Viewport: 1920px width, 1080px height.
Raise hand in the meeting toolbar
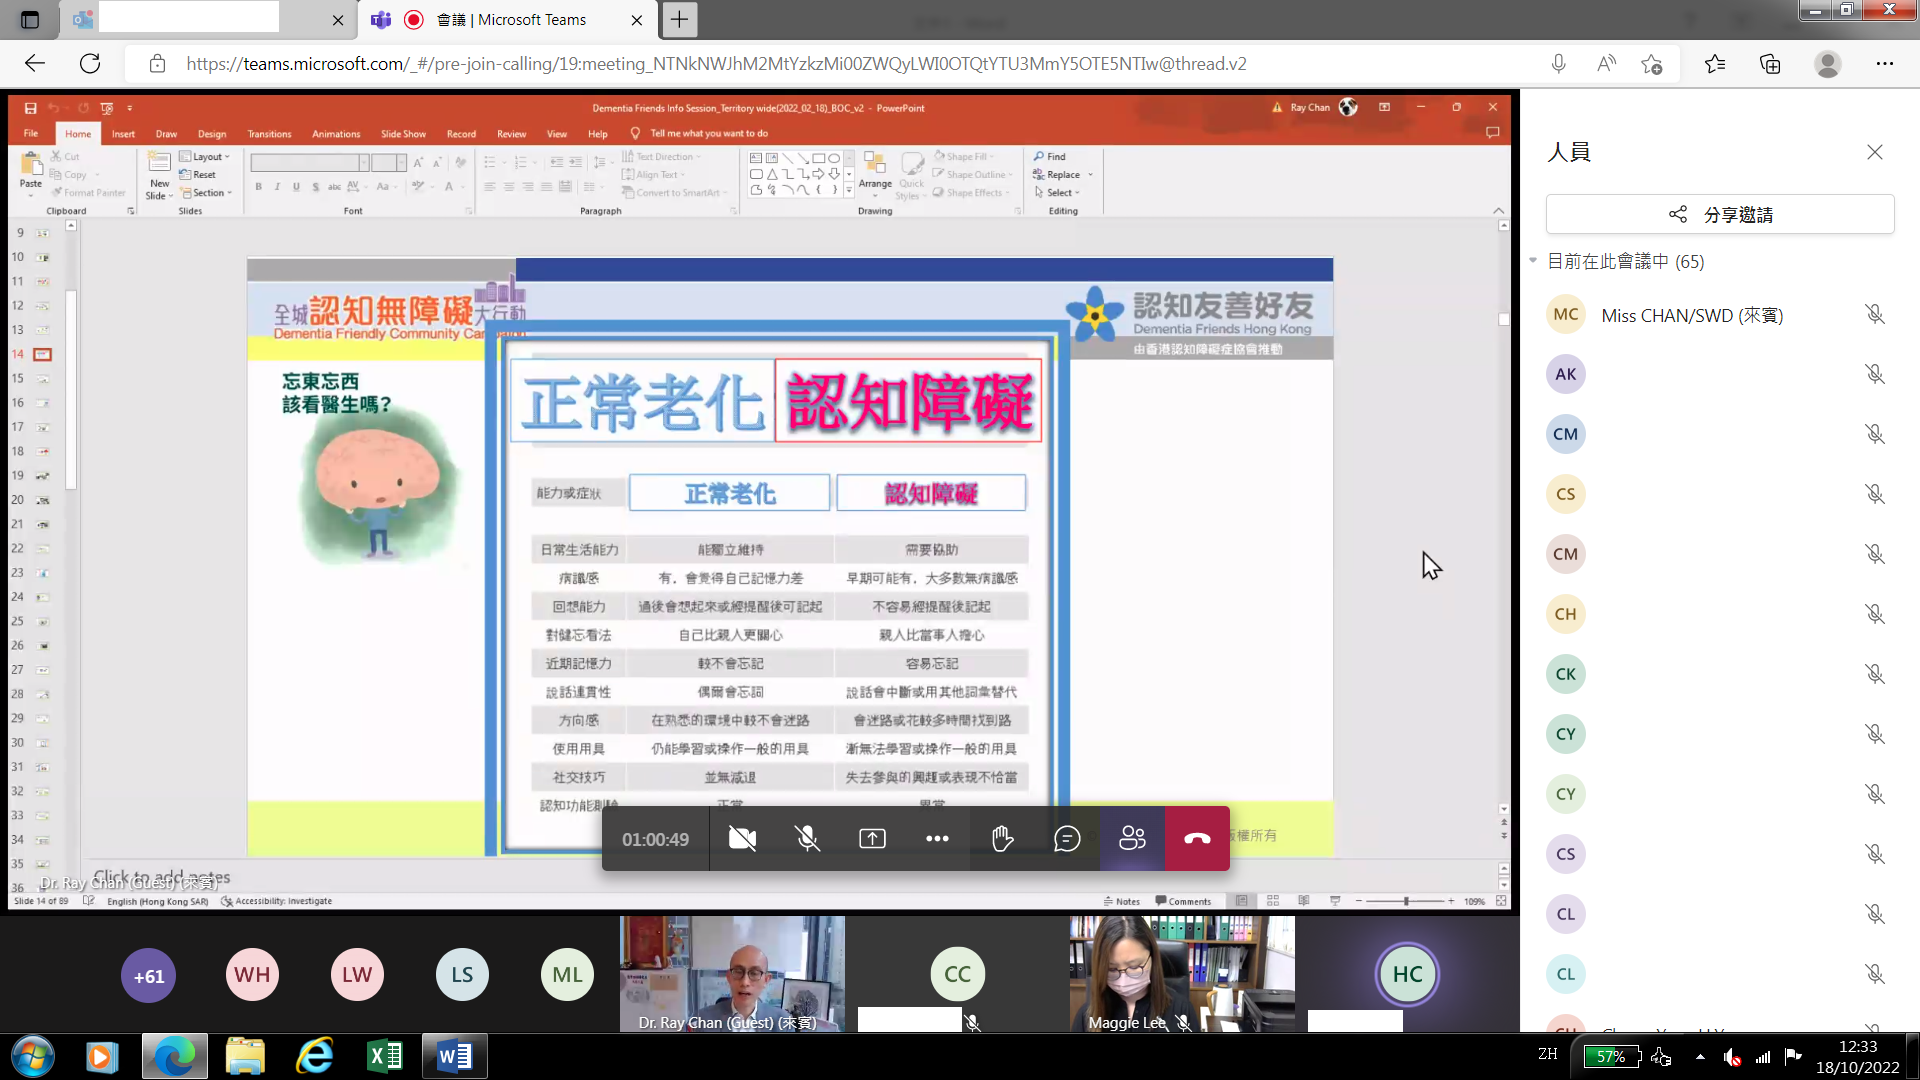(x=1002, y=839)
